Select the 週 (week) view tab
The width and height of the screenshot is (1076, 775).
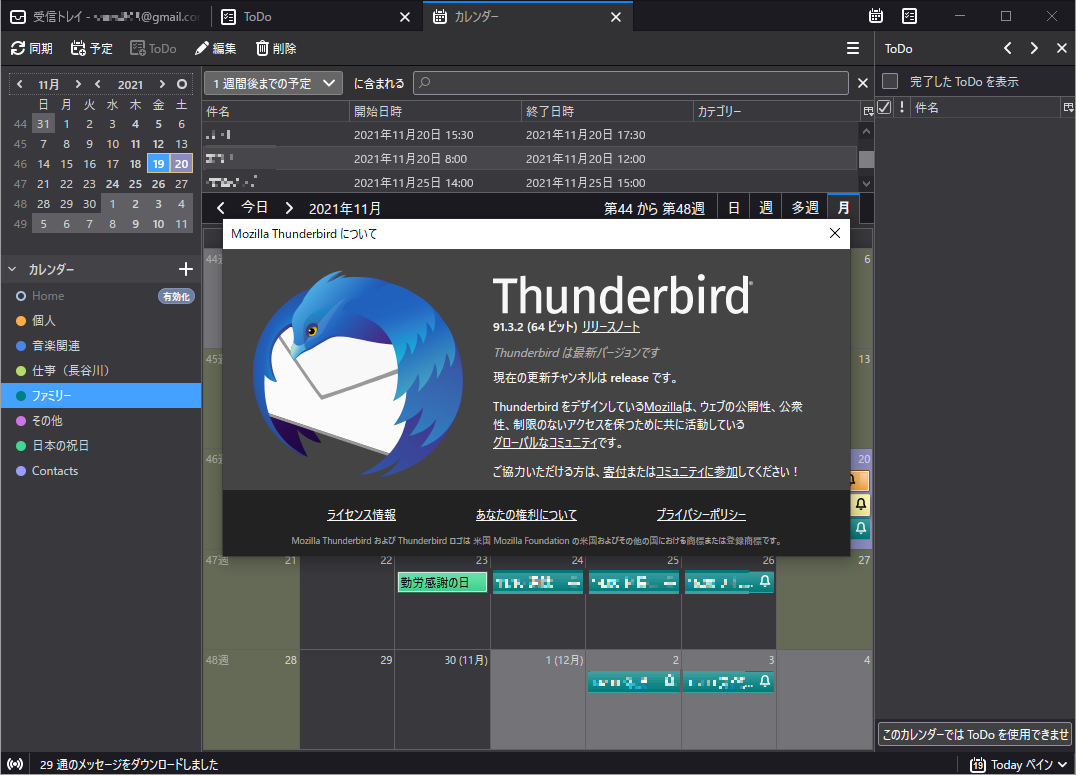pos(765,207)
